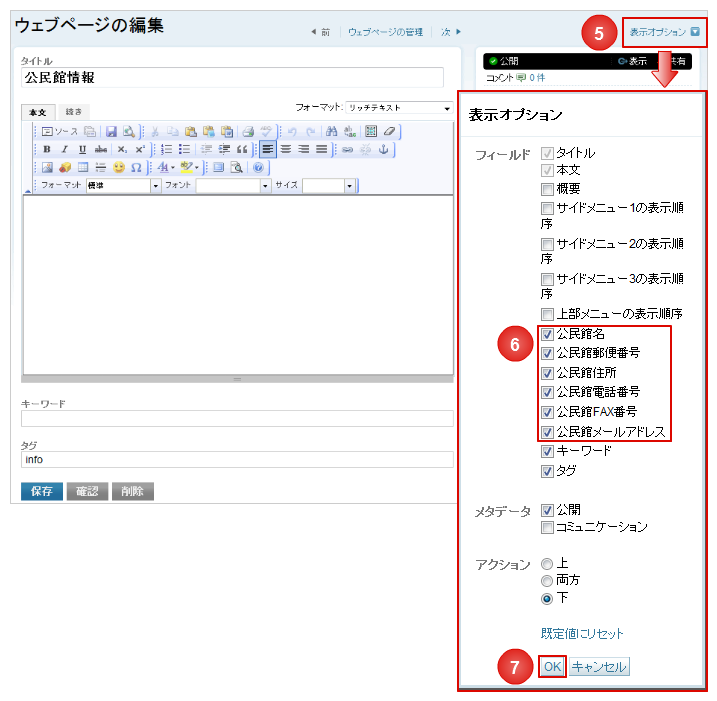717x701 pixels.
Task: Apply Superscript formatting
Action: (140, 150)
